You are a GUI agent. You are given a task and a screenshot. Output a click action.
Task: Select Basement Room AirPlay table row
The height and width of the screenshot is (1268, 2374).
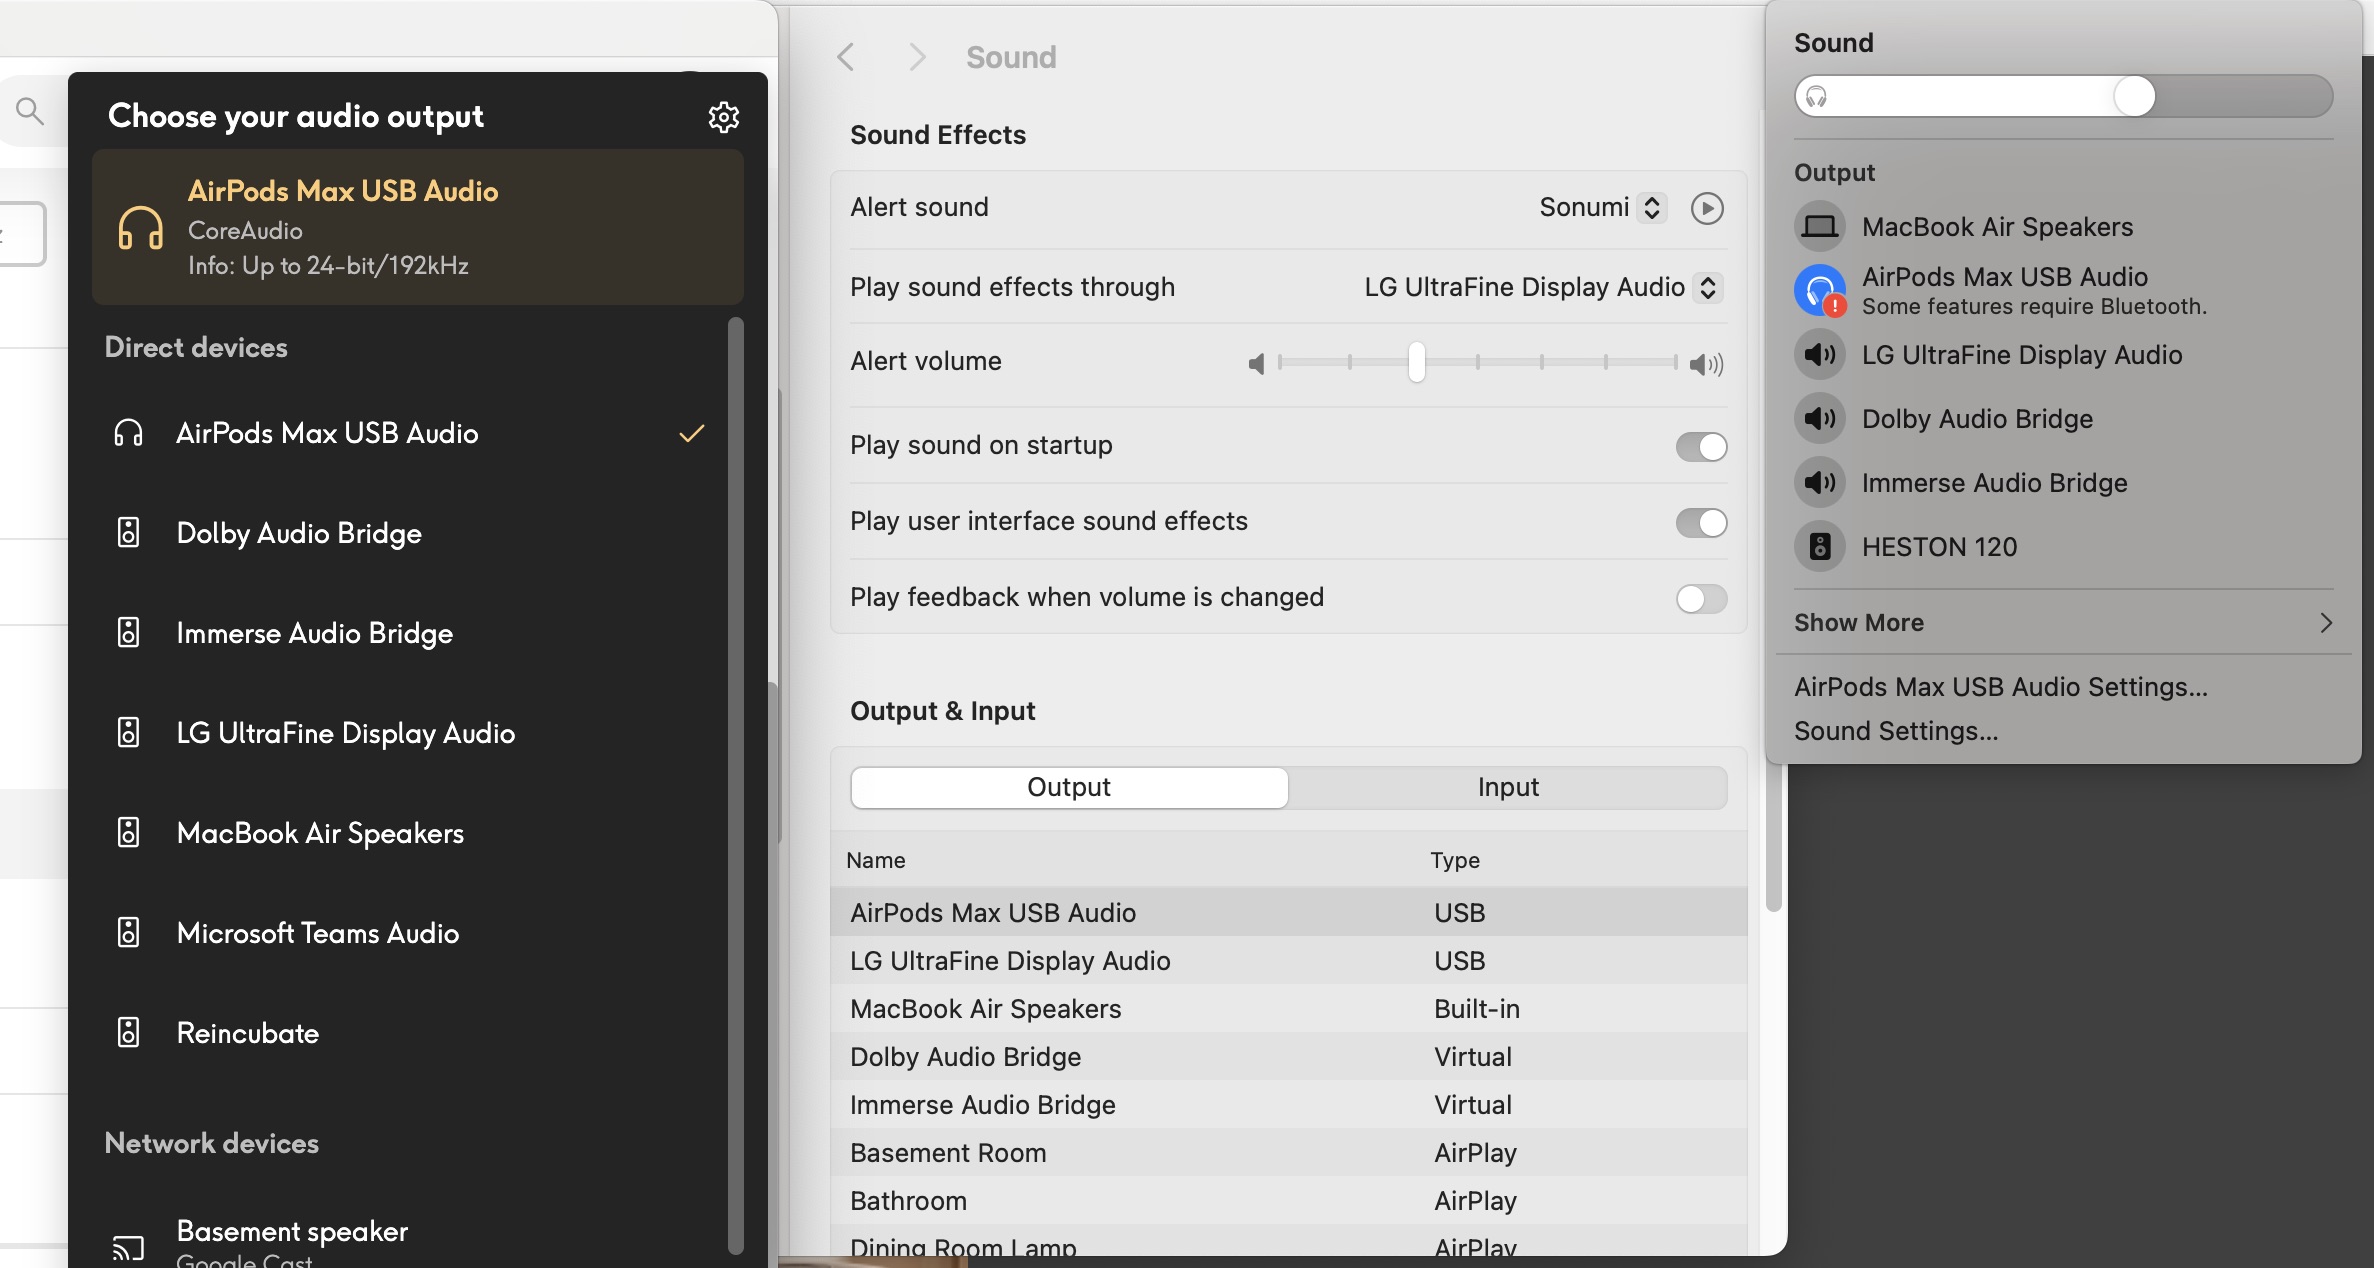1288,1153
